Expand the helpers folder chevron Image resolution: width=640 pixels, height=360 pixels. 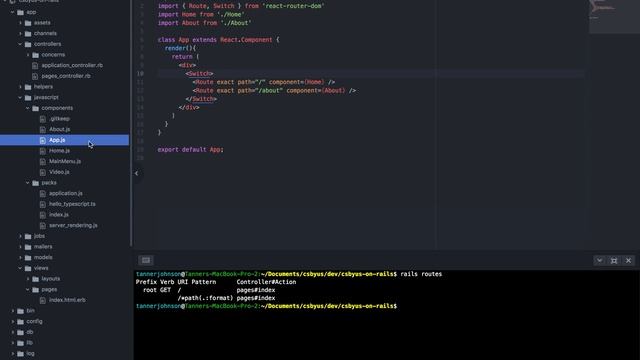point(20,87)
